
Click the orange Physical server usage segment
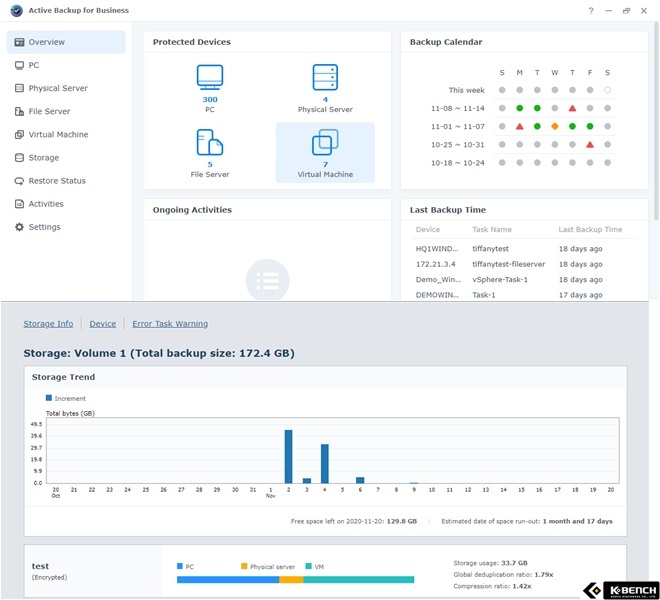pos(291,580)
